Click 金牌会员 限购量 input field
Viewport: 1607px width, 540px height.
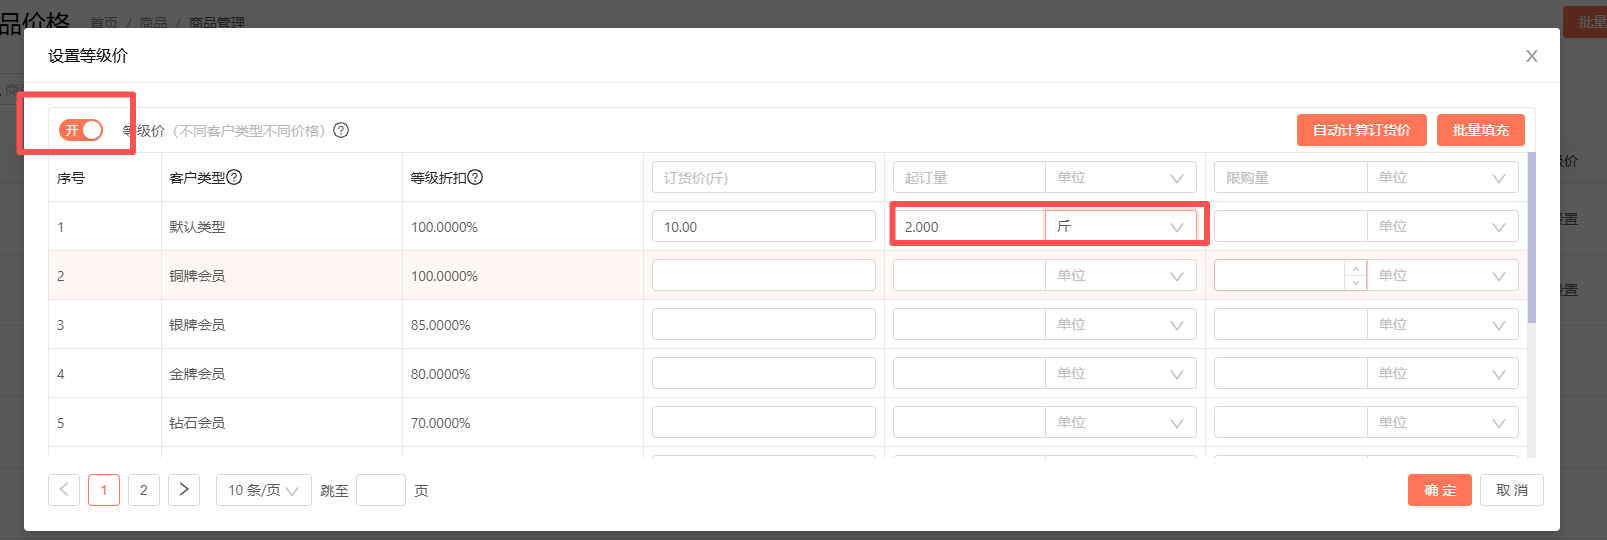[1290, 373]
